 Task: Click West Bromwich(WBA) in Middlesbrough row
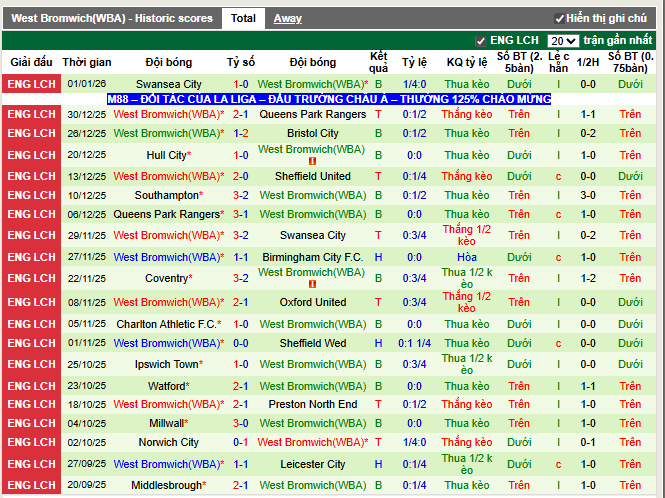coord(313,485)
